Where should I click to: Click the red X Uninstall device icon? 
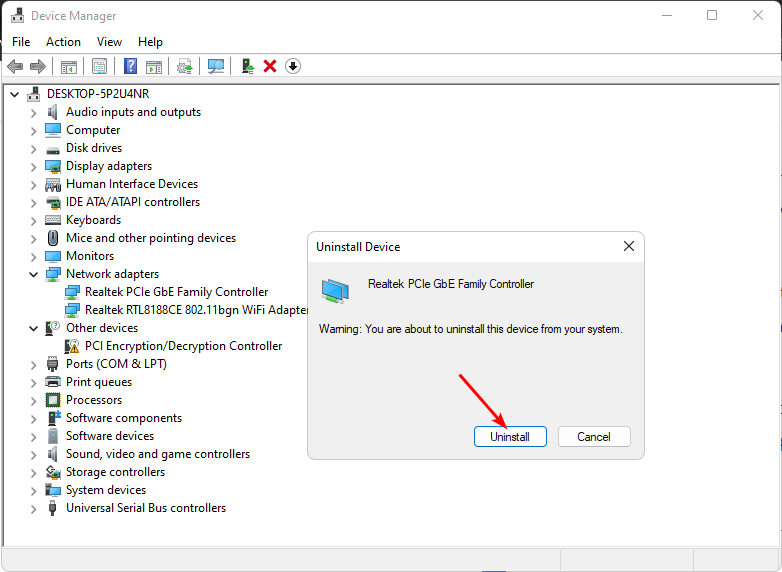tap(270, 66)
